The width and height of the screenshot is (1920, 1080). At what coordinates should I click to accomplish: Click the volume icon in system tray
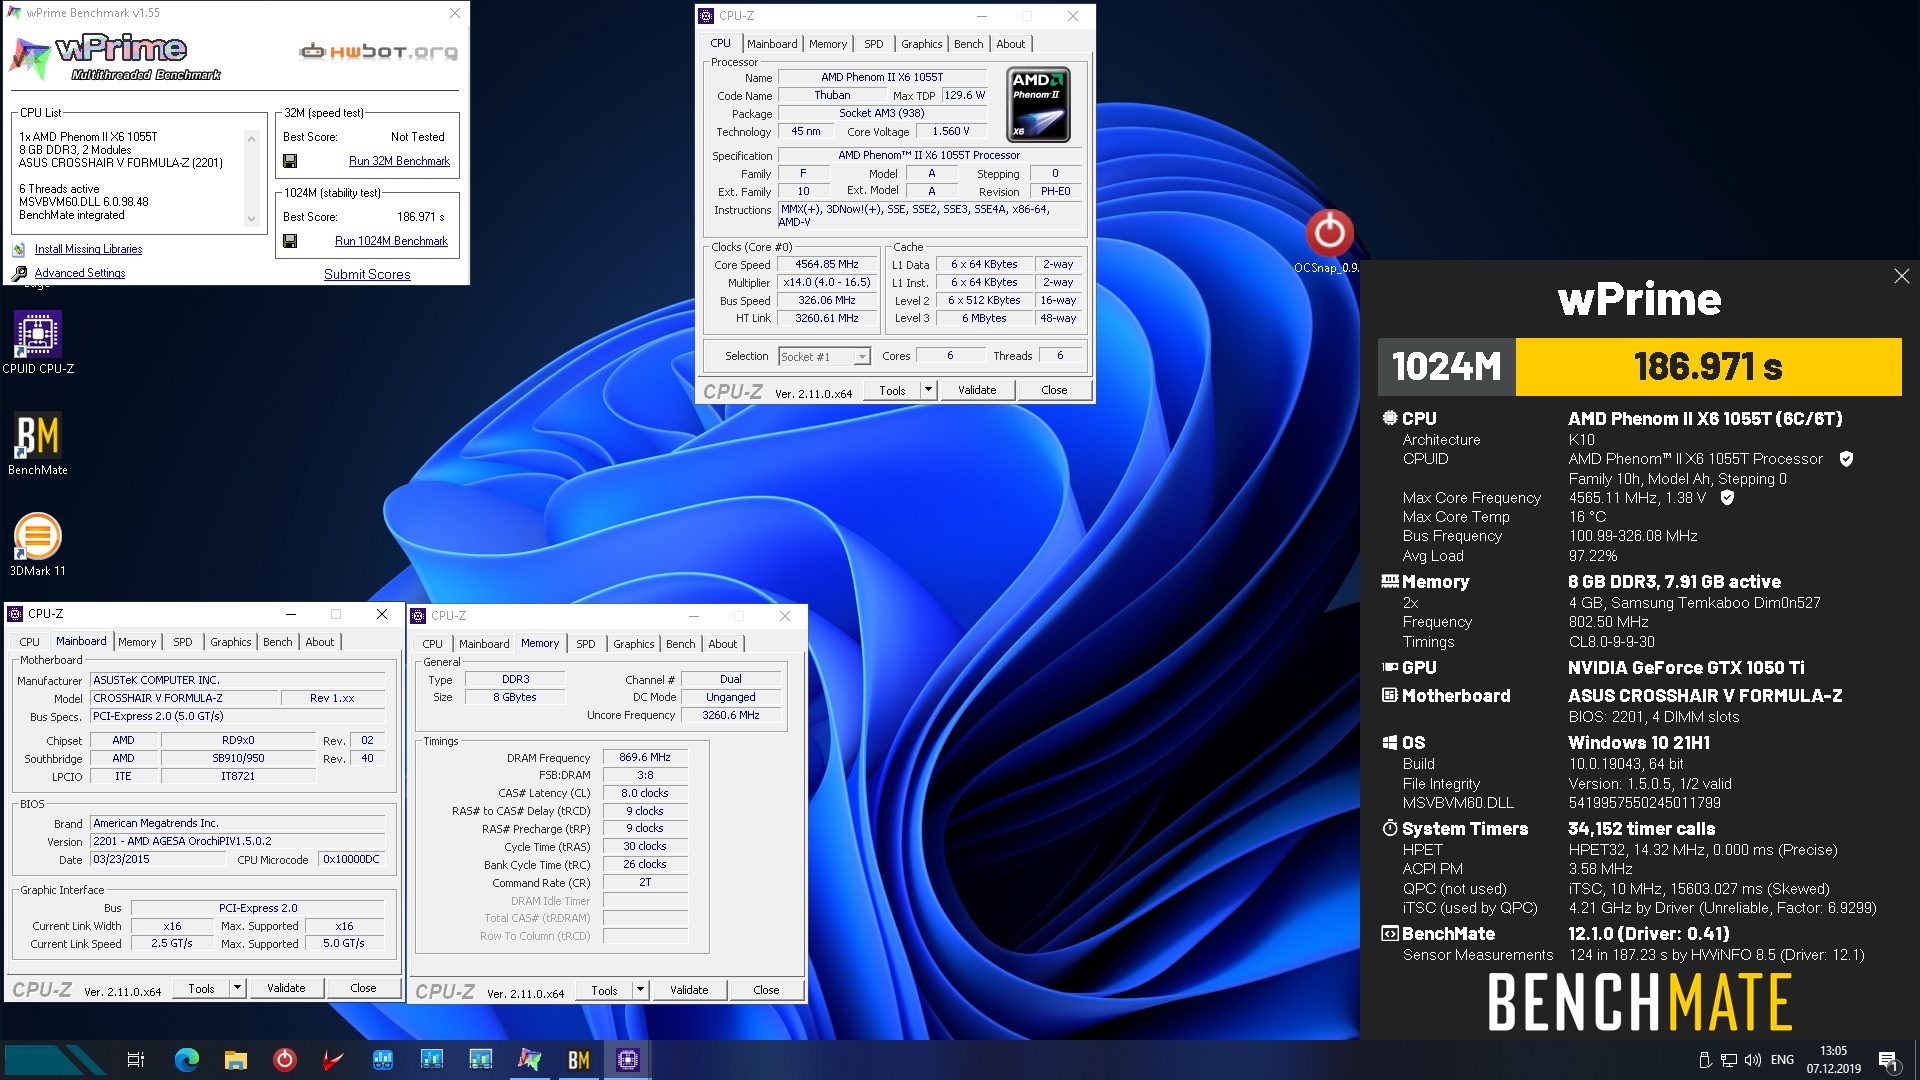click(x=1752, y=1060)
